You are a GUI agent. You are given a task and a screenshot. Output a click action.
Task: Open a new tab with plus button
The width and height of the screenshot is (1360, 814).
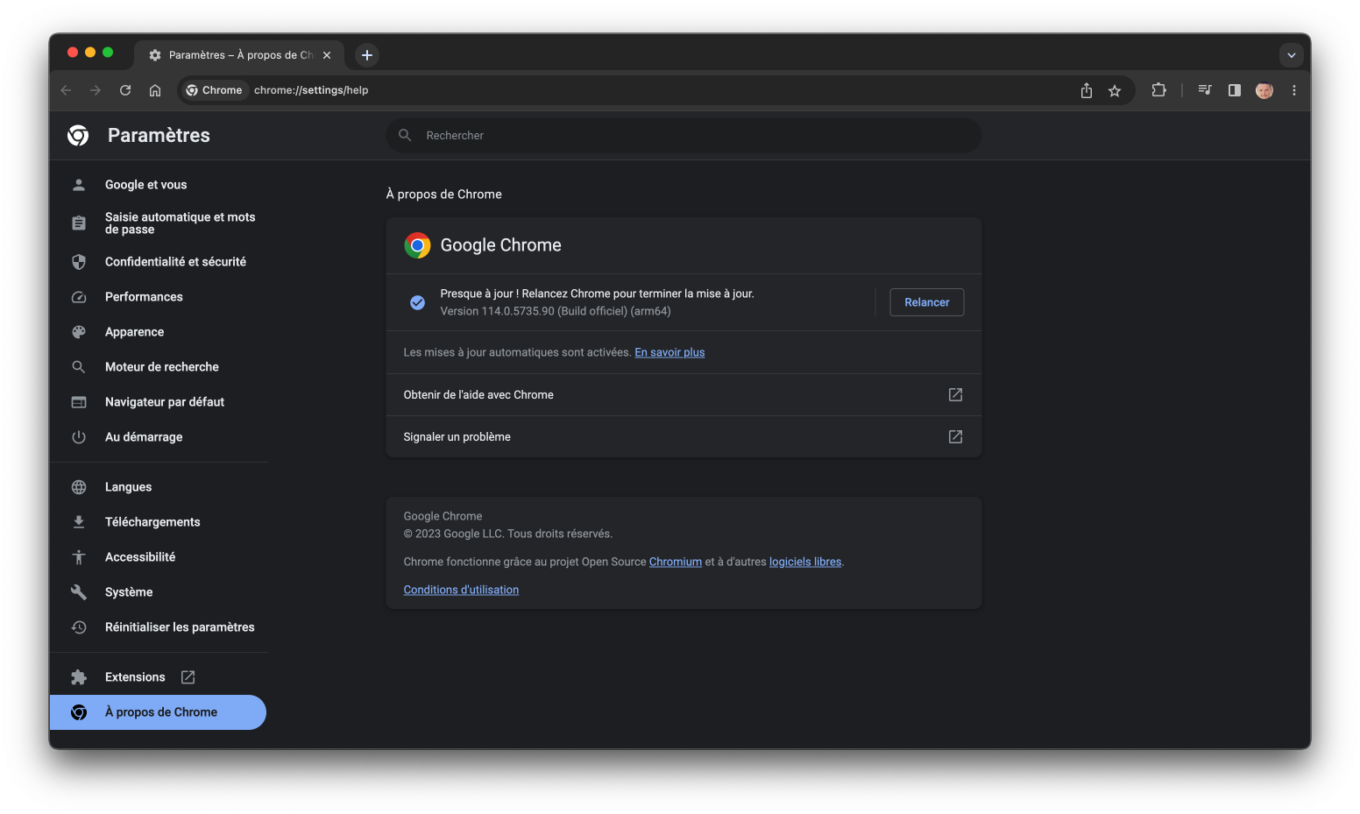(367, 55)
